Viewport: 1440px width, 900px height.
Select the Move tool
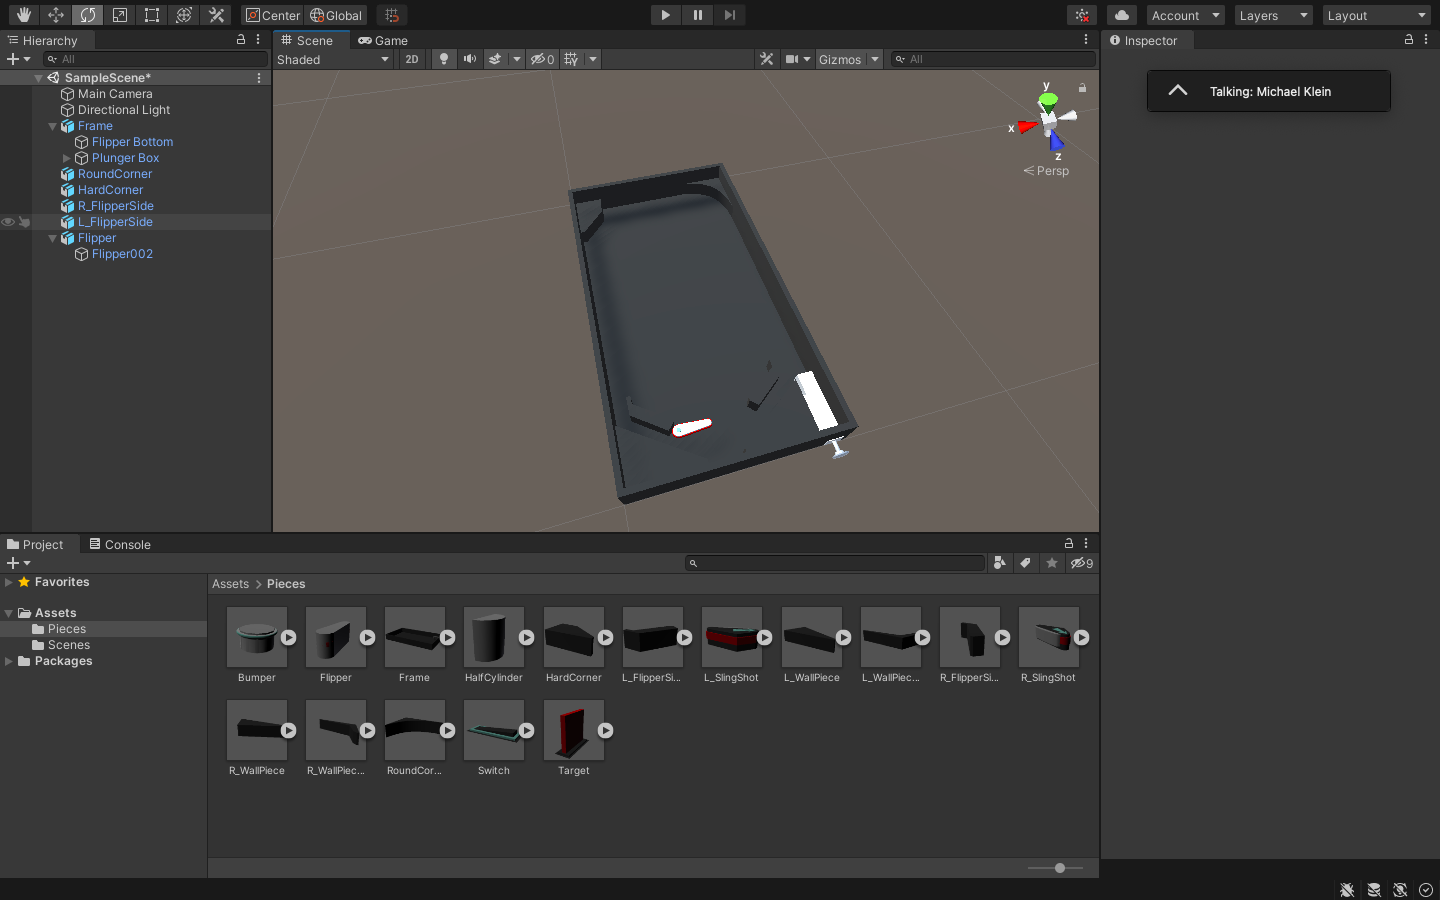[56, 15]
